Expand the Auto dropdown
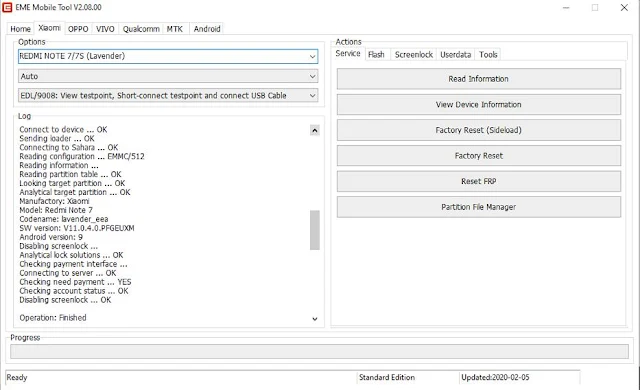The height and width of the screenshot is (390, 640). click(x=168, y=76)
